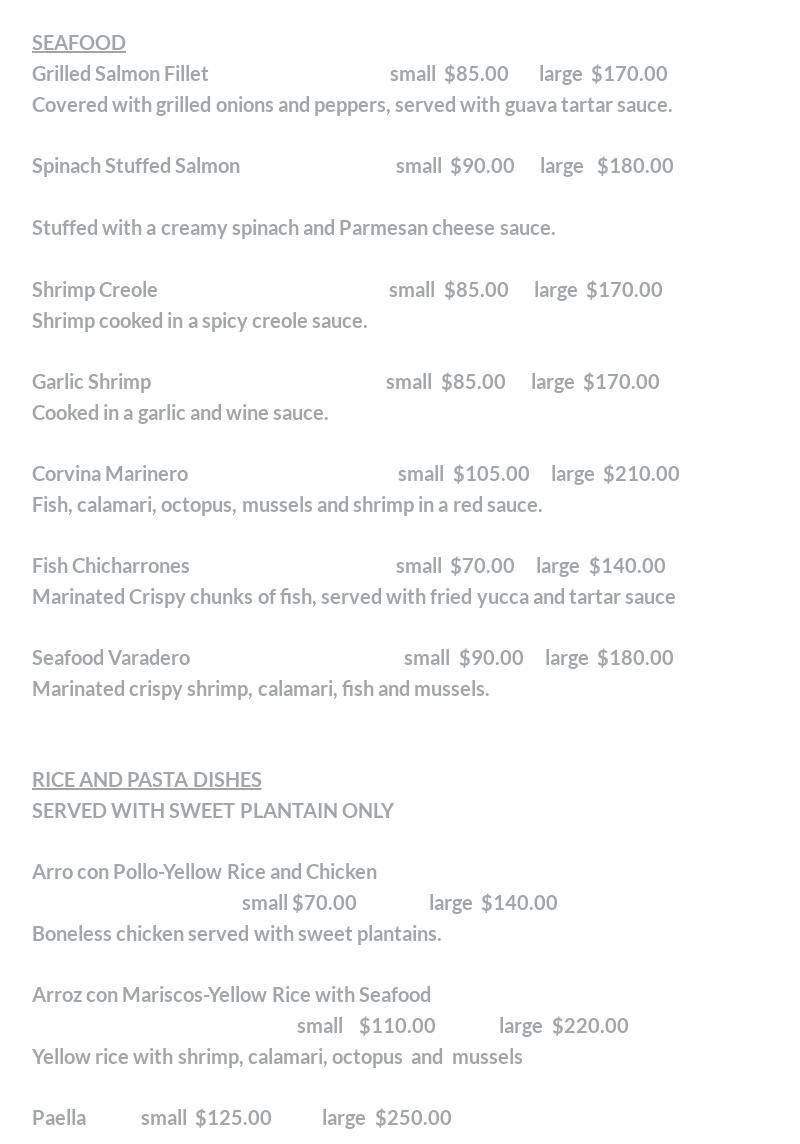The width and height of the screenshot is (800, 1144).
Task: Click the $105.00 small Corvina Marinero price
Action: pyautogui.click(x=491, y=473)
